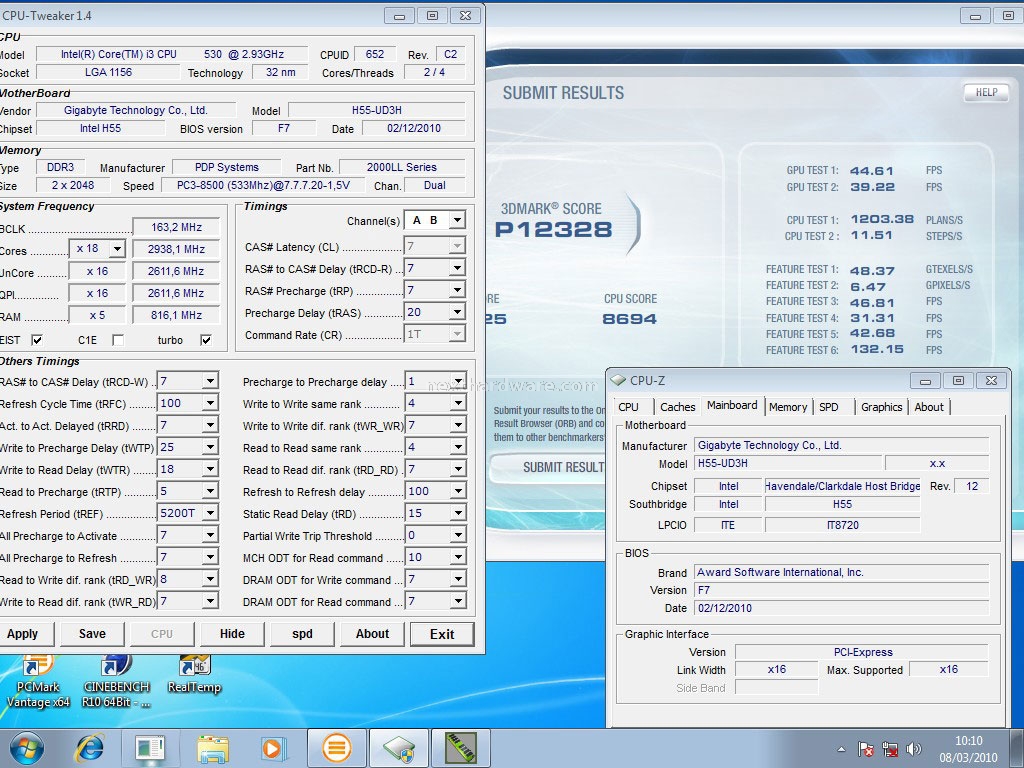Open MCH ODT for Read command dropdown
Viewport: 1024px width, 768px height.
coord(458,557)
